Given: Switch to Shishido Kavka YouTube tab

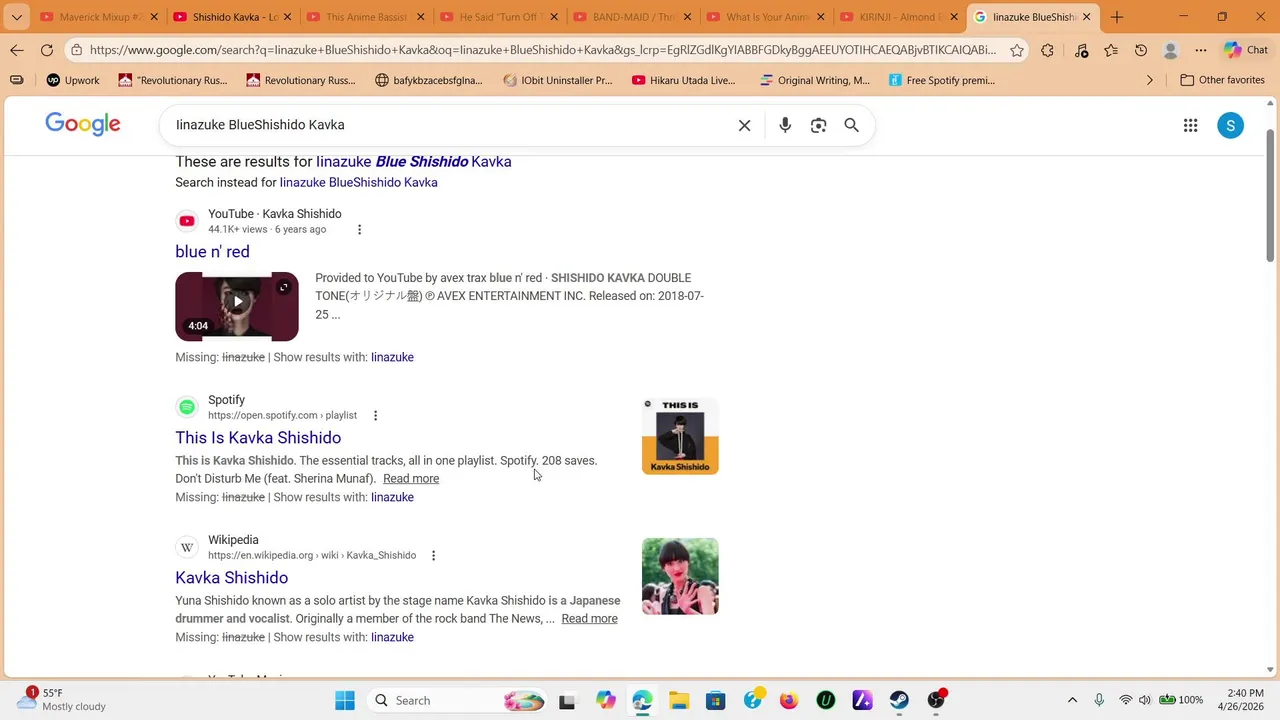Looking at the screenshot, I should pos(233,17).
